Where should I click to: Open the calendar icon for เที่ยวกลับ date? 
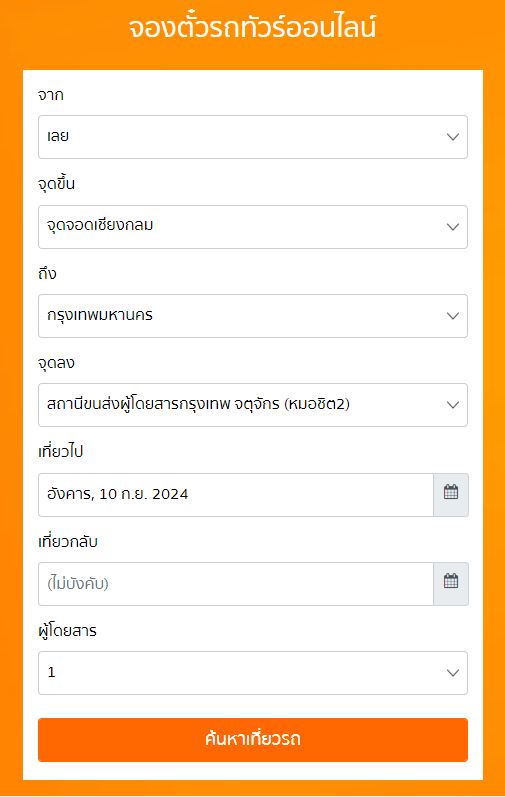pyautogui.click(x=451, y=584)
